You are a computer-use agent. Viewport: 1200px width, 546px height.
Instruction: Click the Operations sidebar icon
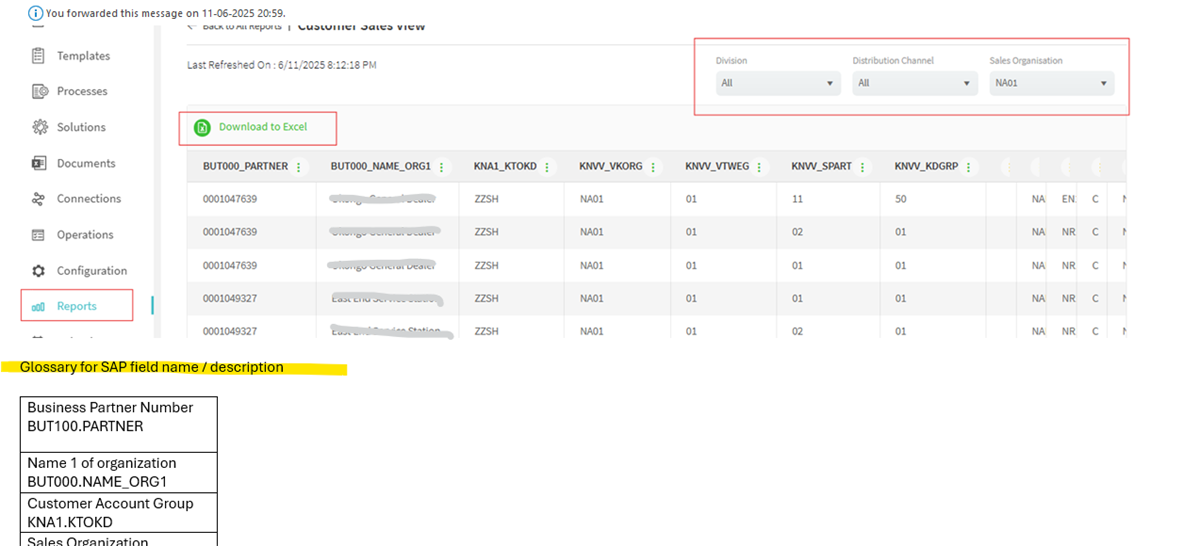click(39, 235)
